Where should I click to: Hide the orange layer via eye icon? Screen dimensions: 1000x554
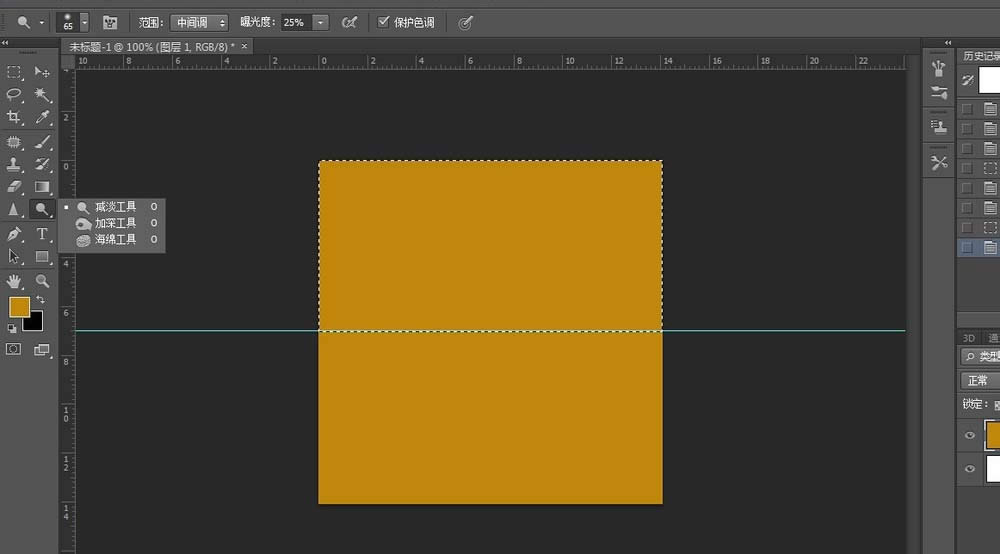tap(969, 435)
